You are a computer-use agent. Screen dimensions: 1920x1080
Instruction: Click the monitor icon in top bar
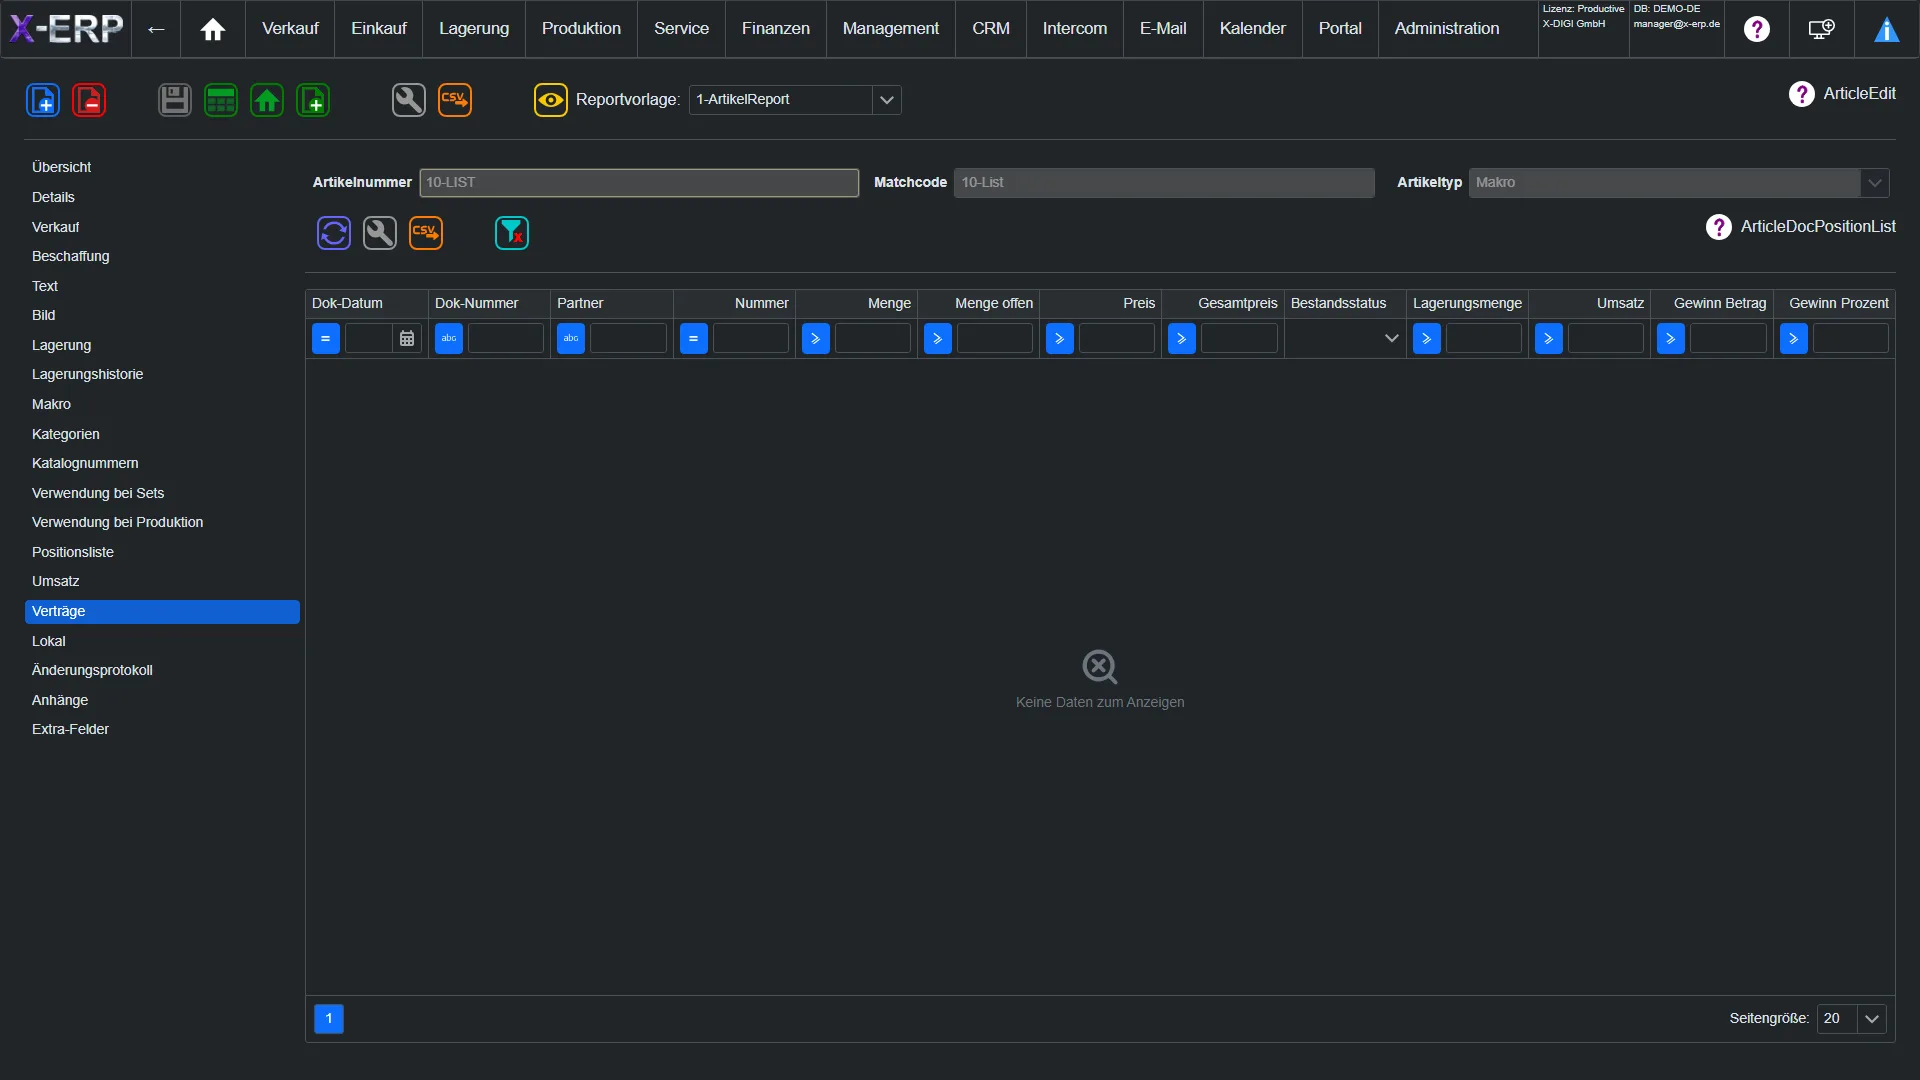pos(1822,29)
